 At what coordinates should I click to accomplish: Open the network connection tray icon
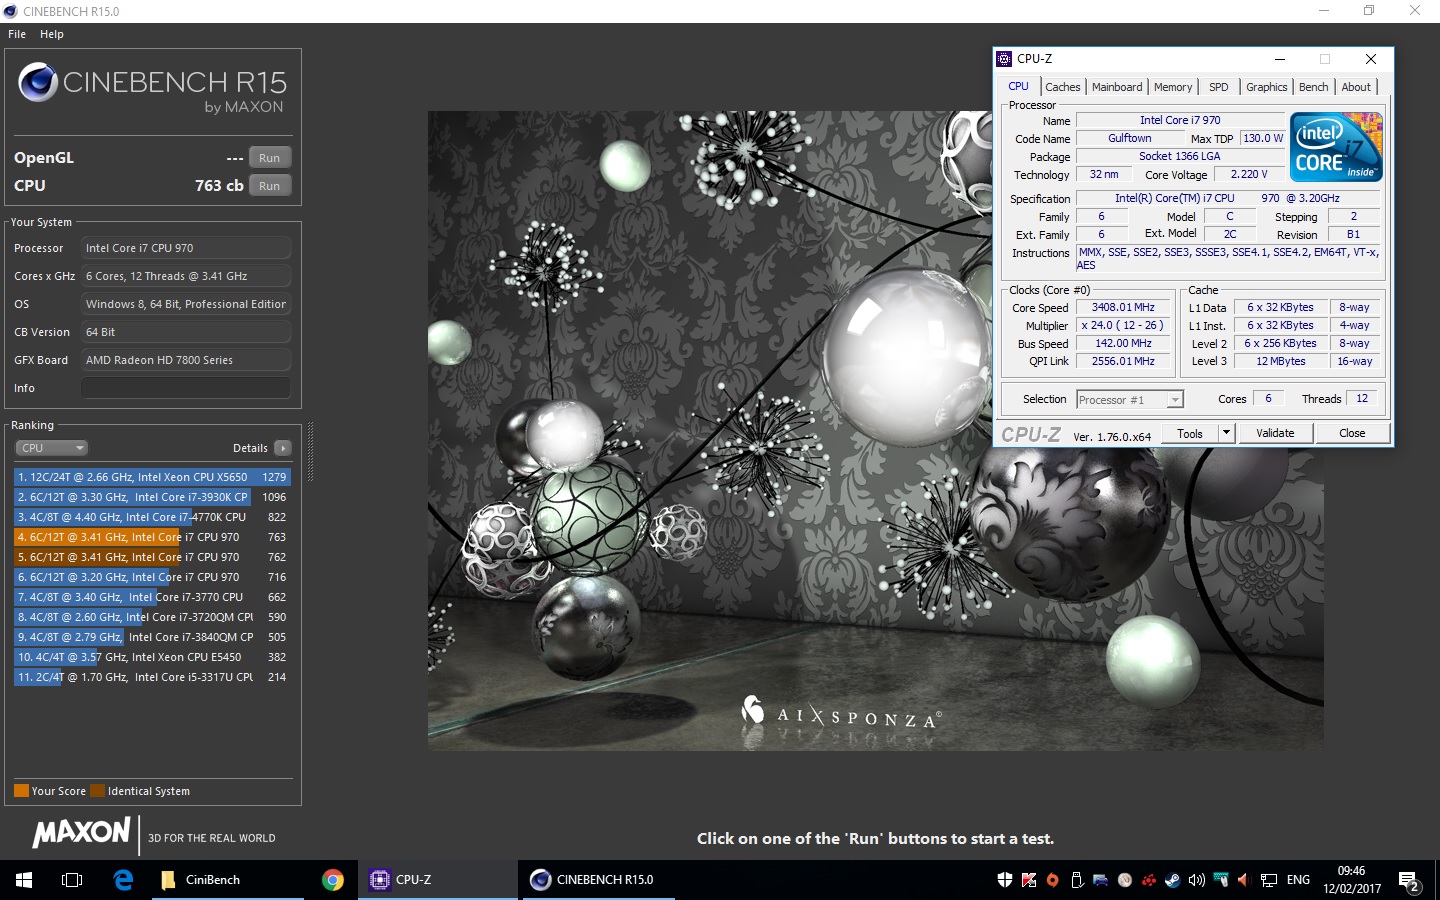pyautogui.click(x=1269, y=880)
